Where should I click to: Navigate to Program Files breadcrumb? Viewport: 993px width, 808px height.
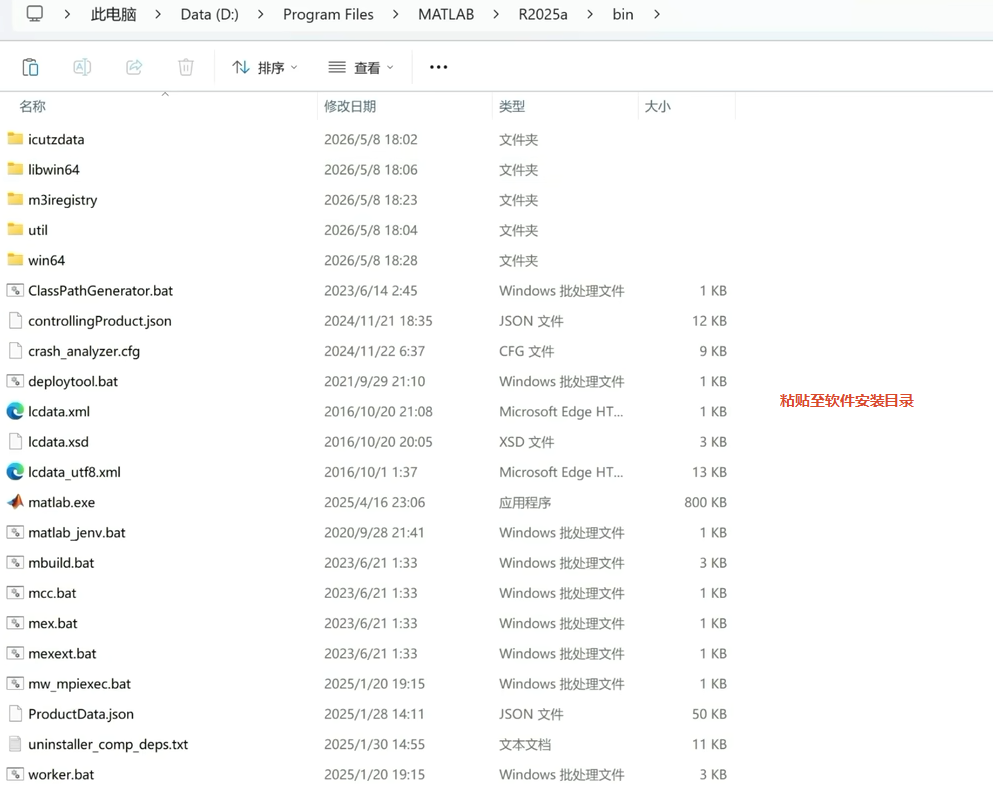328,14
